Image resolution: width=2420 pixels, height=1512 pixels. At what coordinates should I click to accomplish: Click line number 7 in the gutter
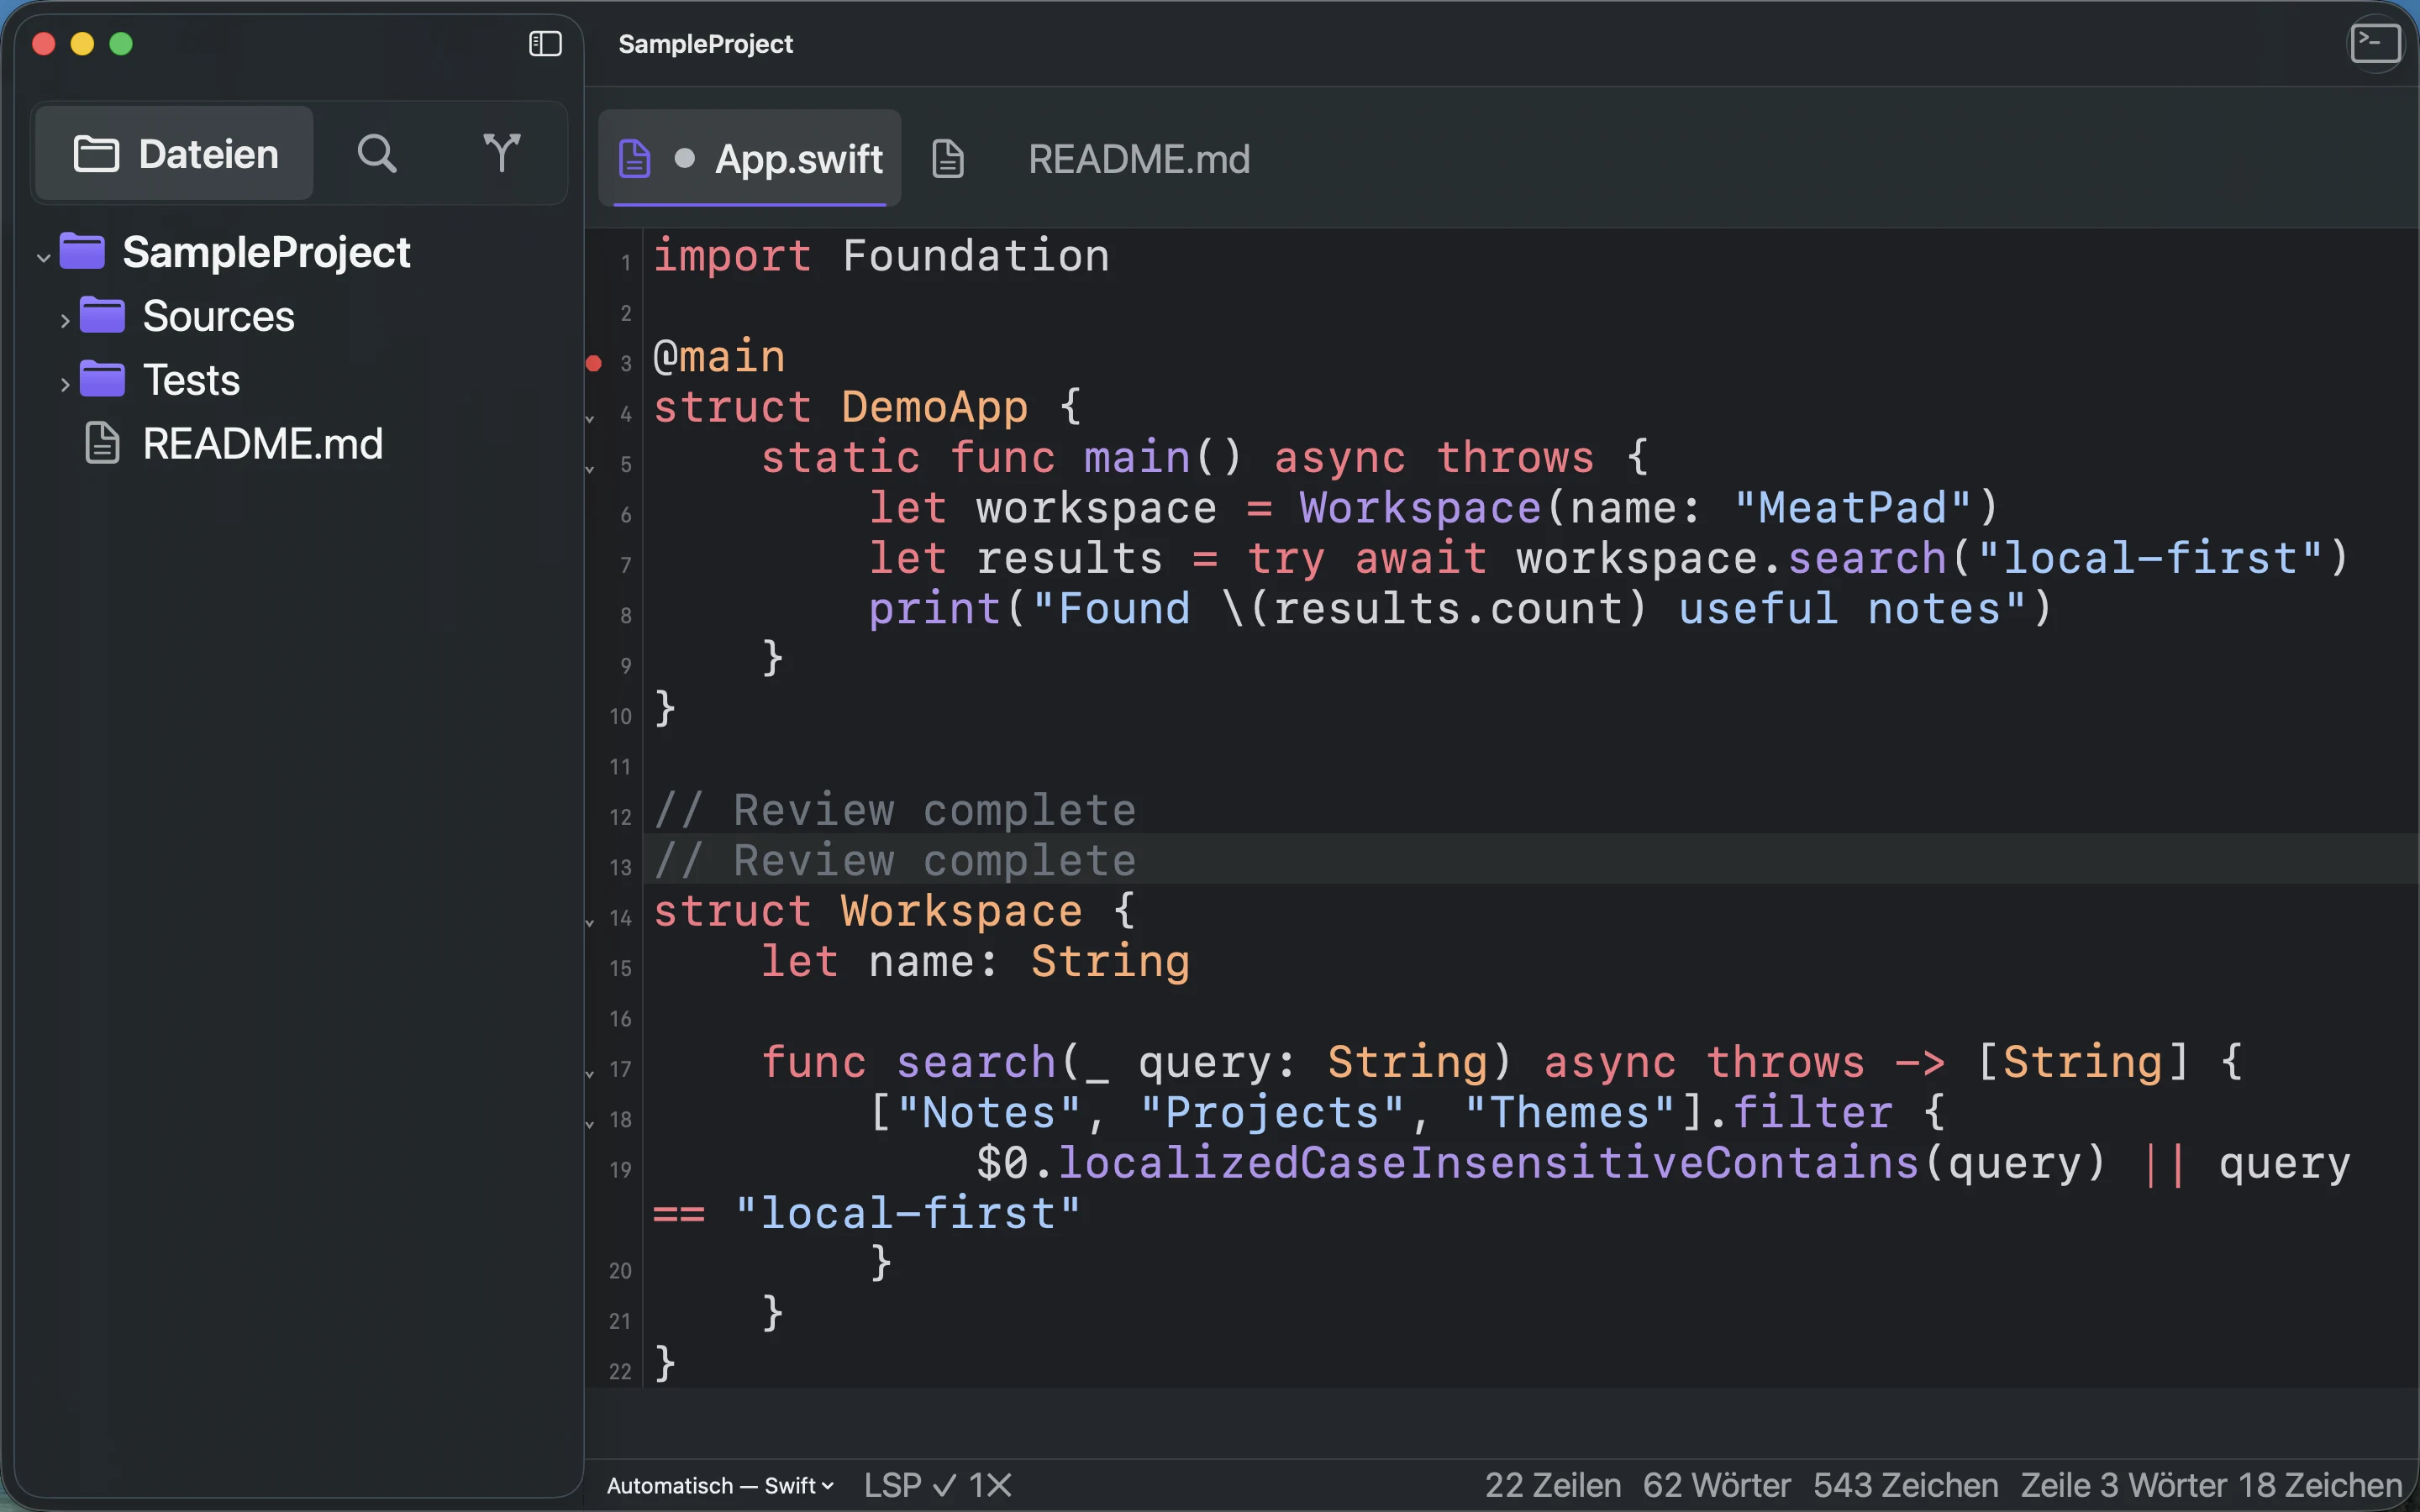tap(626, 565)
